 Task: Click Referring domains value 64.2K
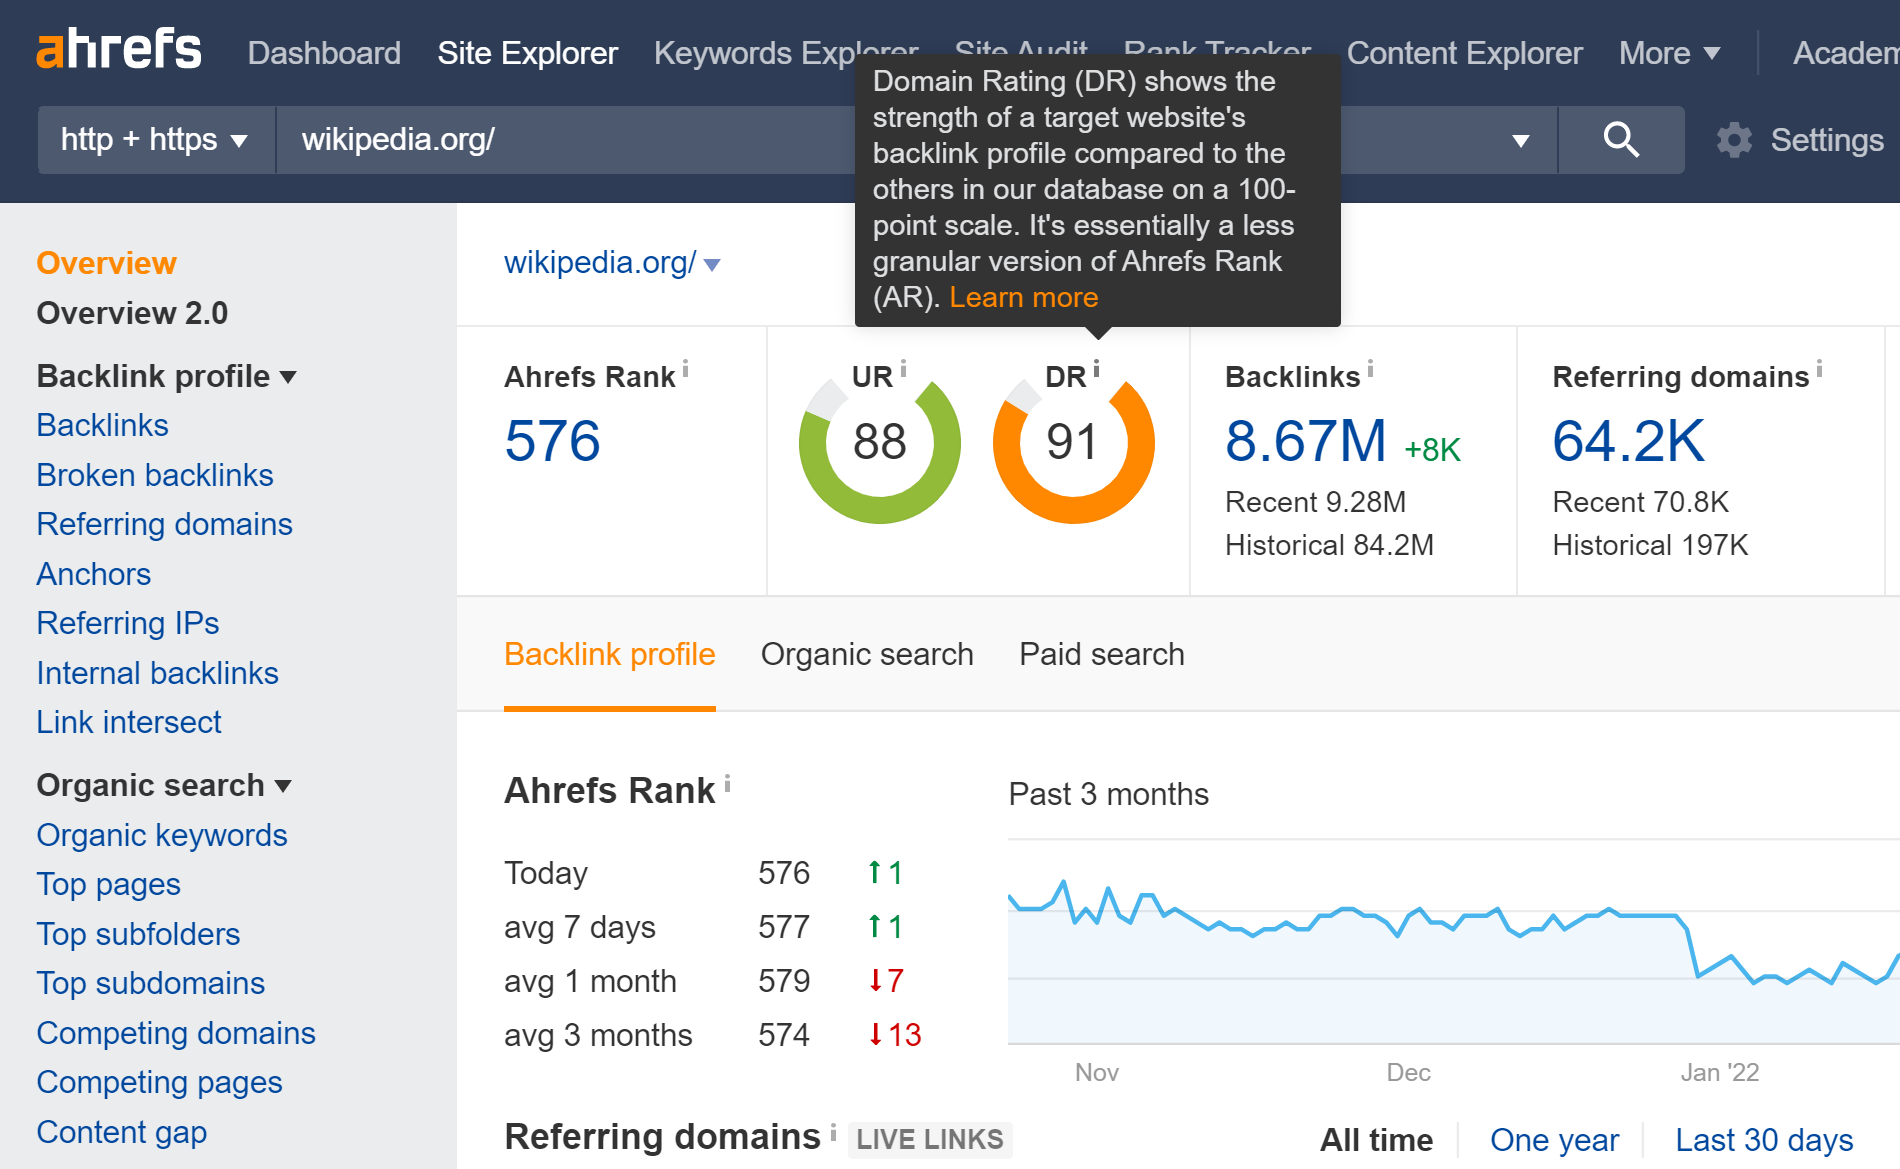pyautogui.click(x=1628, y=441)
